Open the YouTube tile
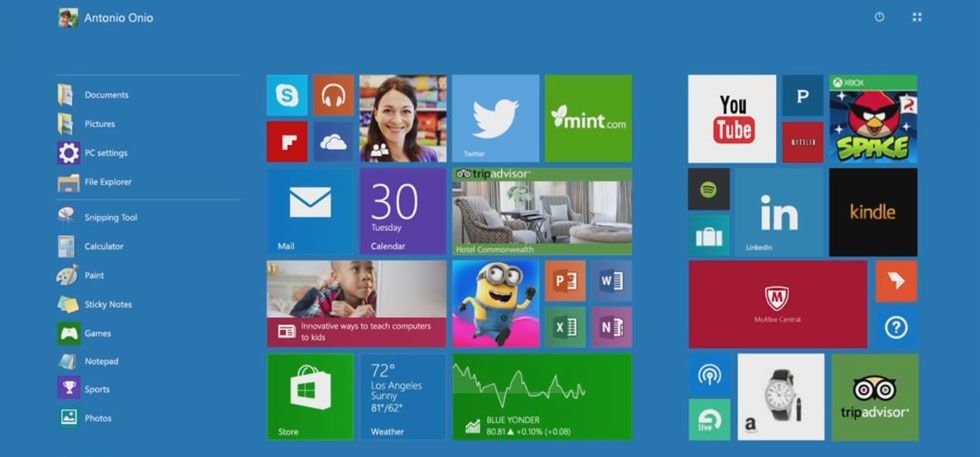 tap(732, 118)
